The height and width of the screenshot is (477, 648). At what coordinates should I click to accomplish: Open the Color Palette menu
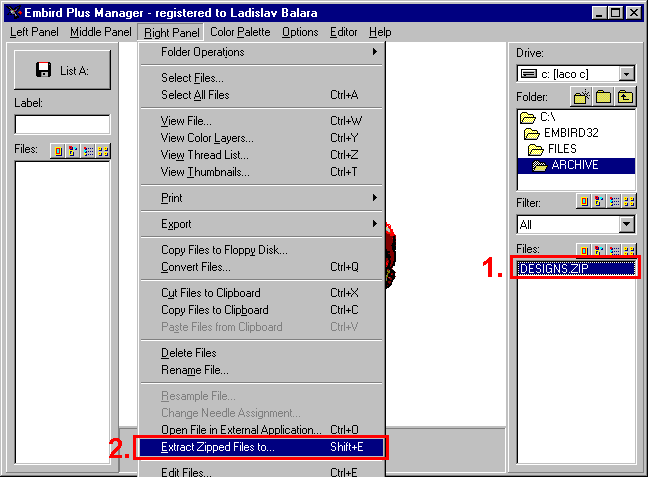coord(240,32)
